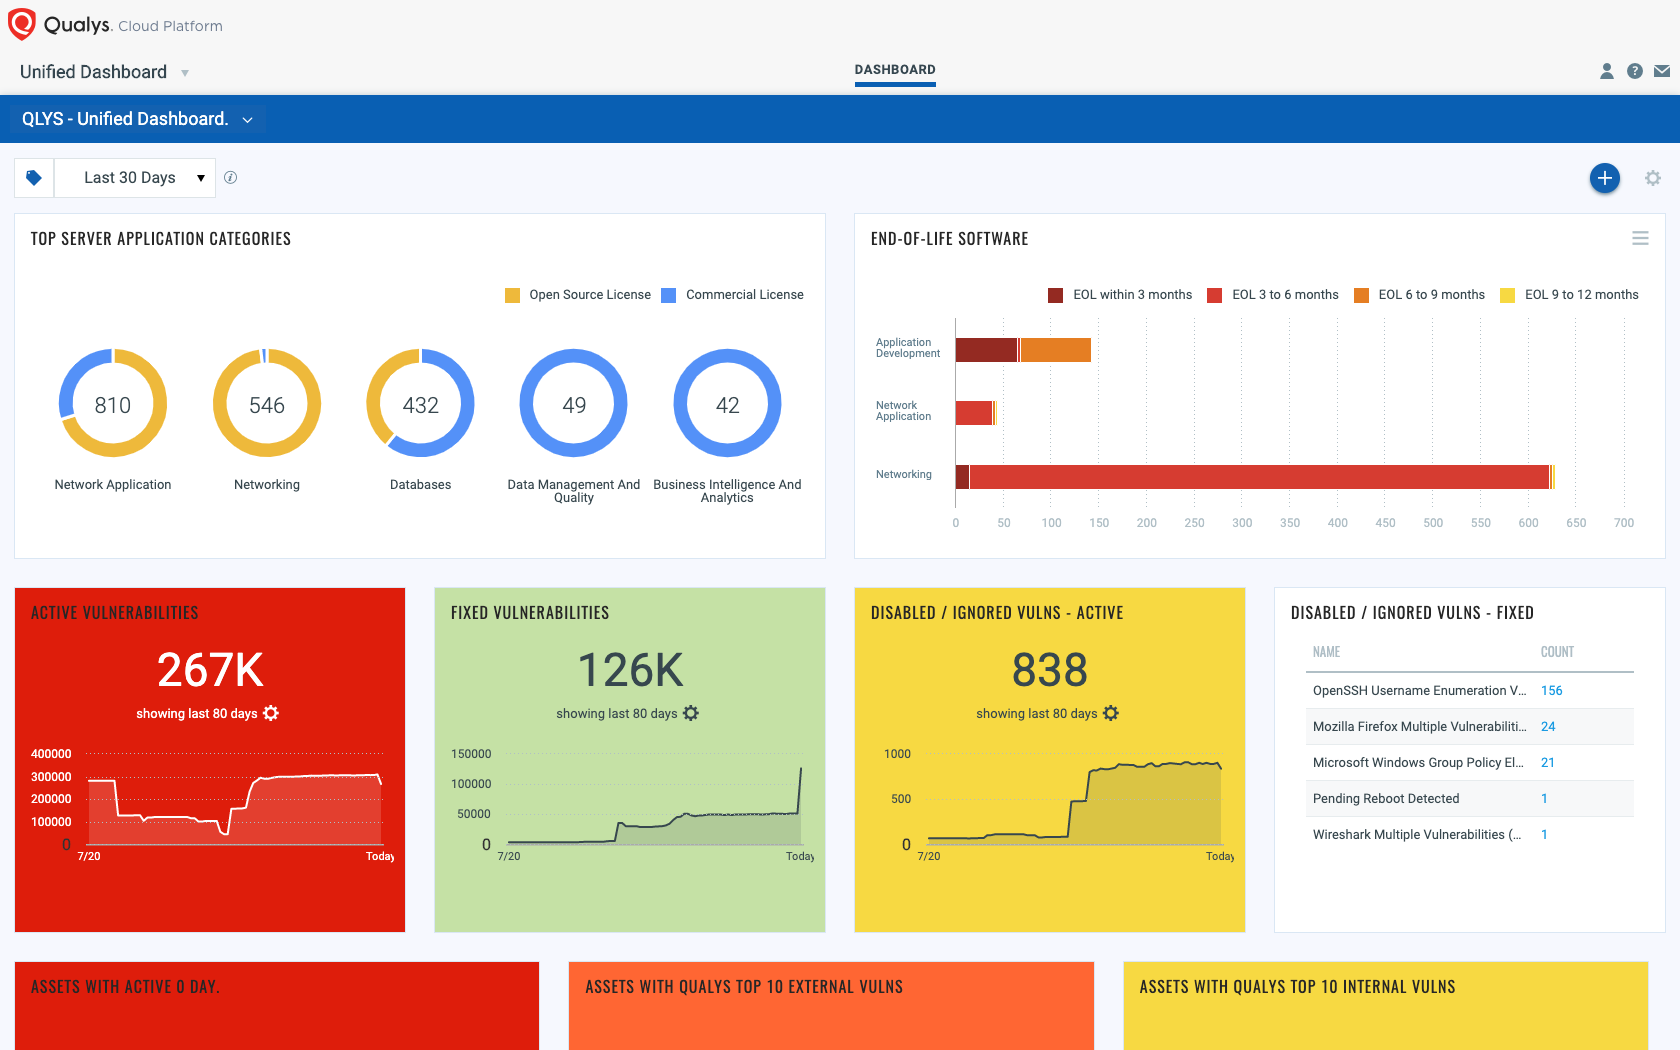Switch to the DASHBOARD tab
The width and height of the screenshot is (1680, 1050).
click(894, 70)
